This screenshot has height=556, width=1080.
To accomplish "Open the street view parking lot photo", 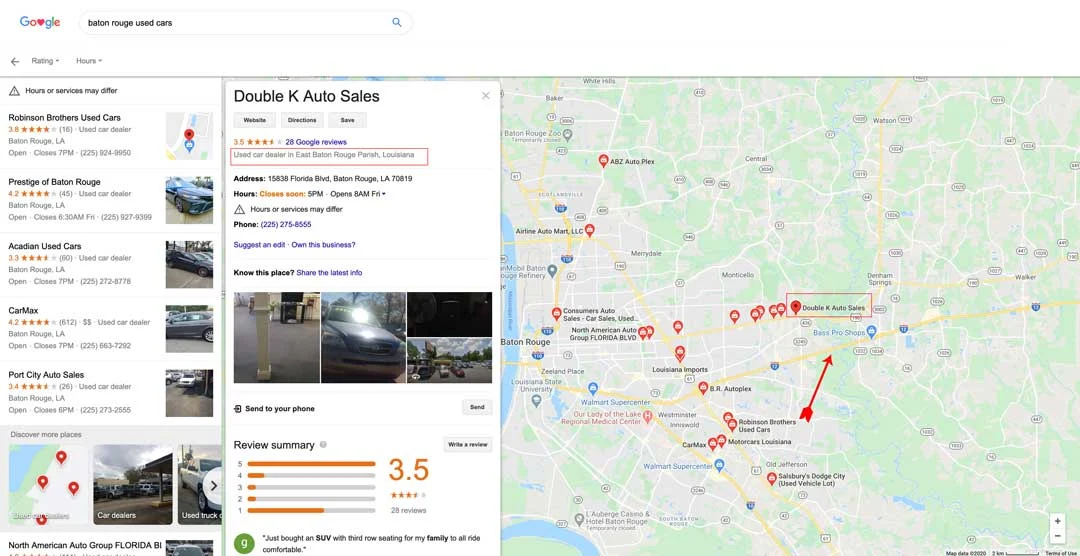I will tap(450, 360).
